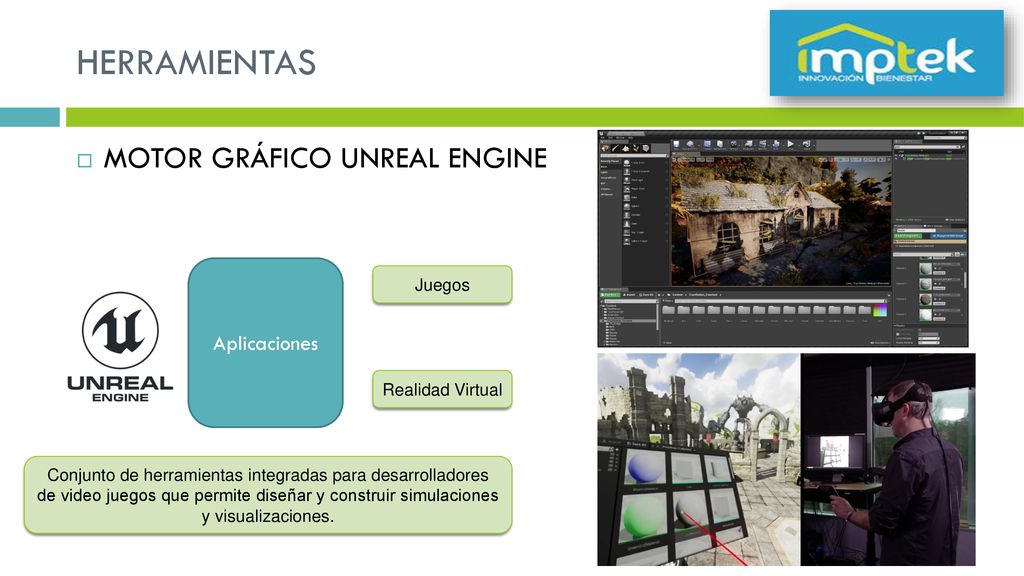Click Save All in Content Browser
This screenshot has width=1024, height=576.
tap(648, 295)
